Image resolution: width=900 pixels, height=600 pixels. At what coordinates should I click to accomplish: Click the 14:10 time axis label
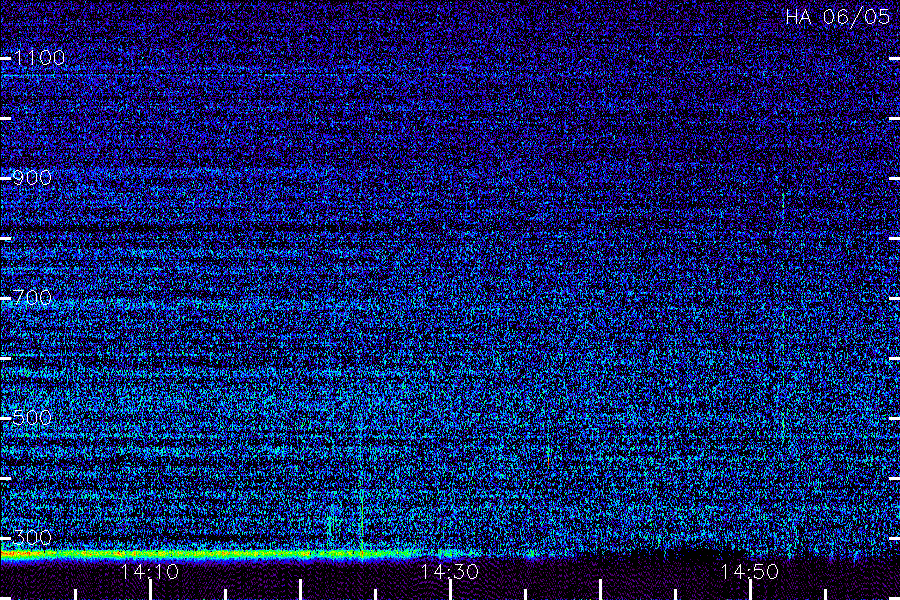pos(150,572)
